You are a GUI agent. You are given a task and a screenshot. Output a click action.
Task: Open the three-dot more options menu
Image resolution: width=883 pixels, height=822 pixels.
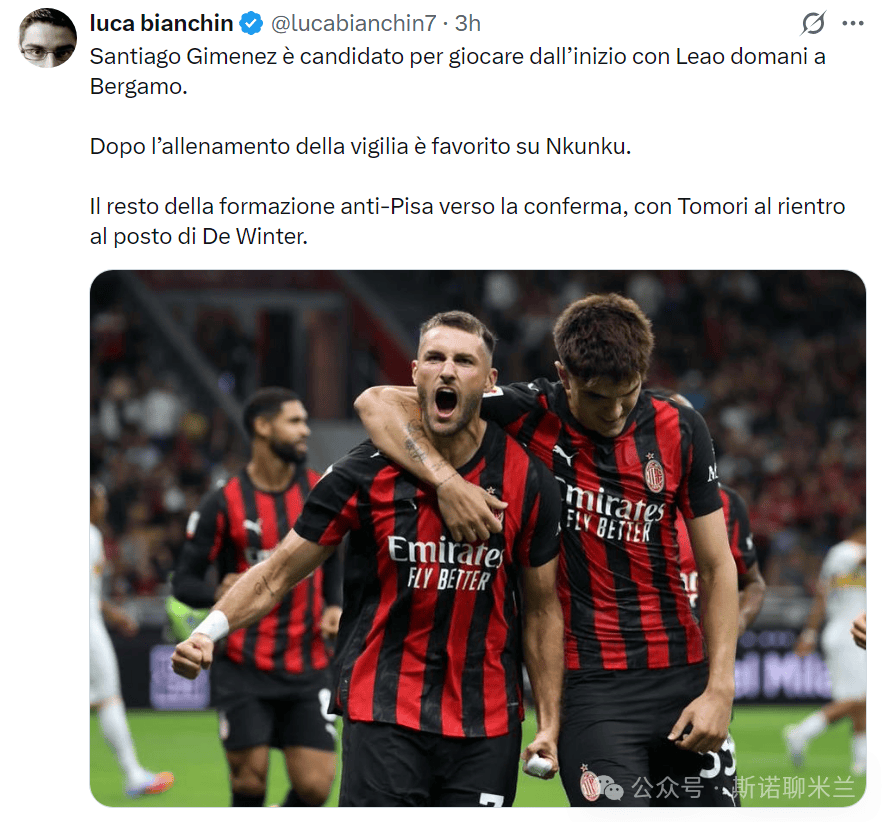click(x=853, y=23)
